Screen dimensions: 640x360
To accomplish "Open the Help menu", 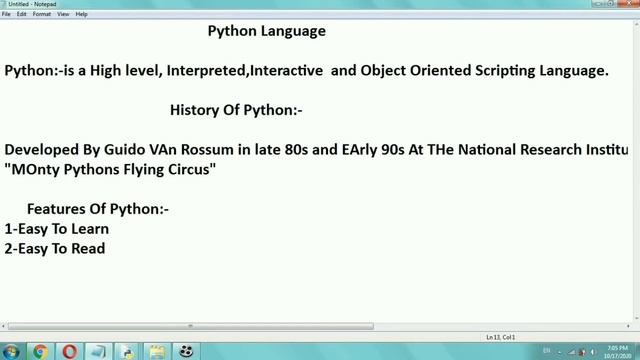I will (81, 14).
